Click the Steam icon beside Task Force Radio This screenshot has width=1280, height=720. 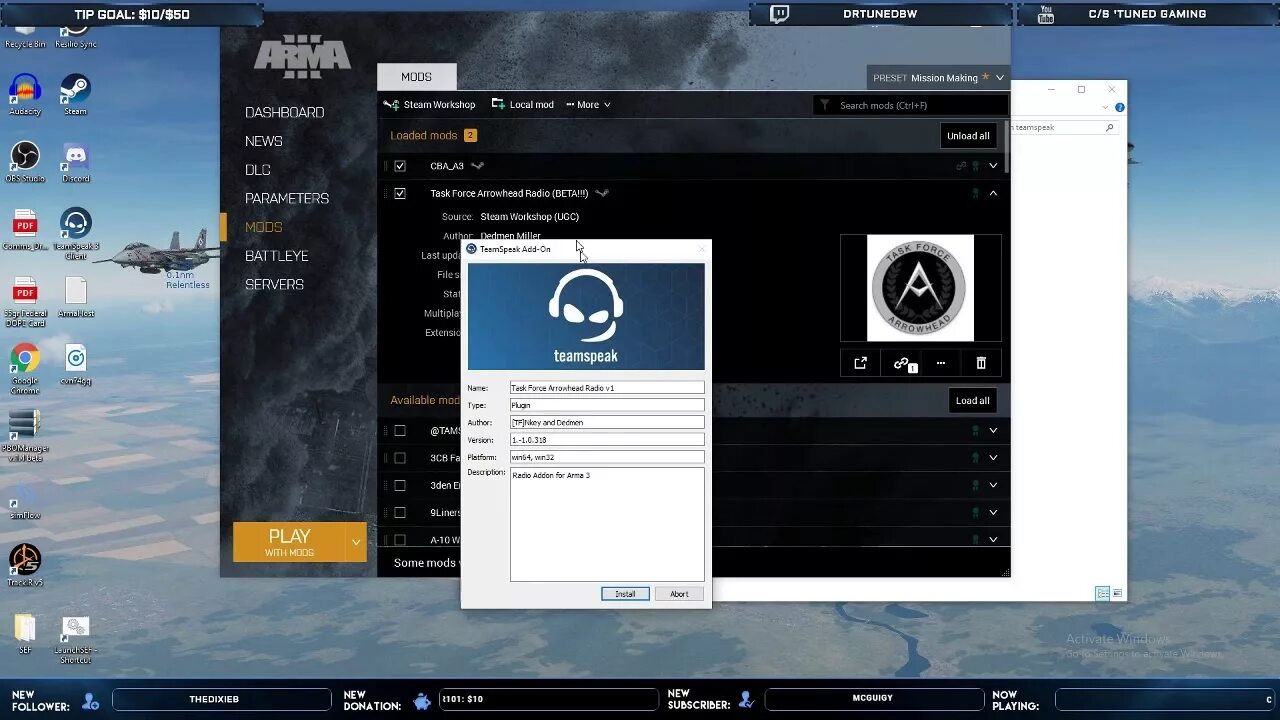(601, 194)
